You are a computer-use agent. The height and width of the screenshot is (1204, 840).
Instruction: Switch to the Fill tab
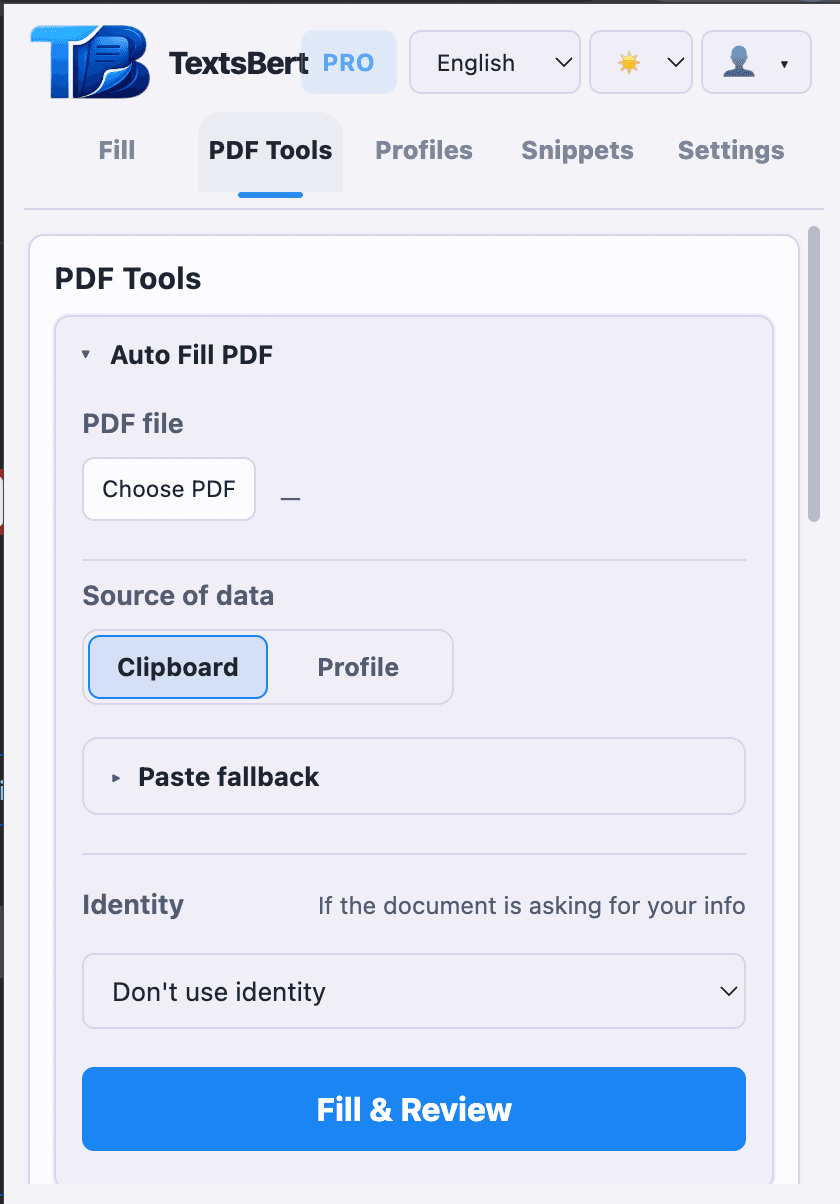click(x=116, y=150)
